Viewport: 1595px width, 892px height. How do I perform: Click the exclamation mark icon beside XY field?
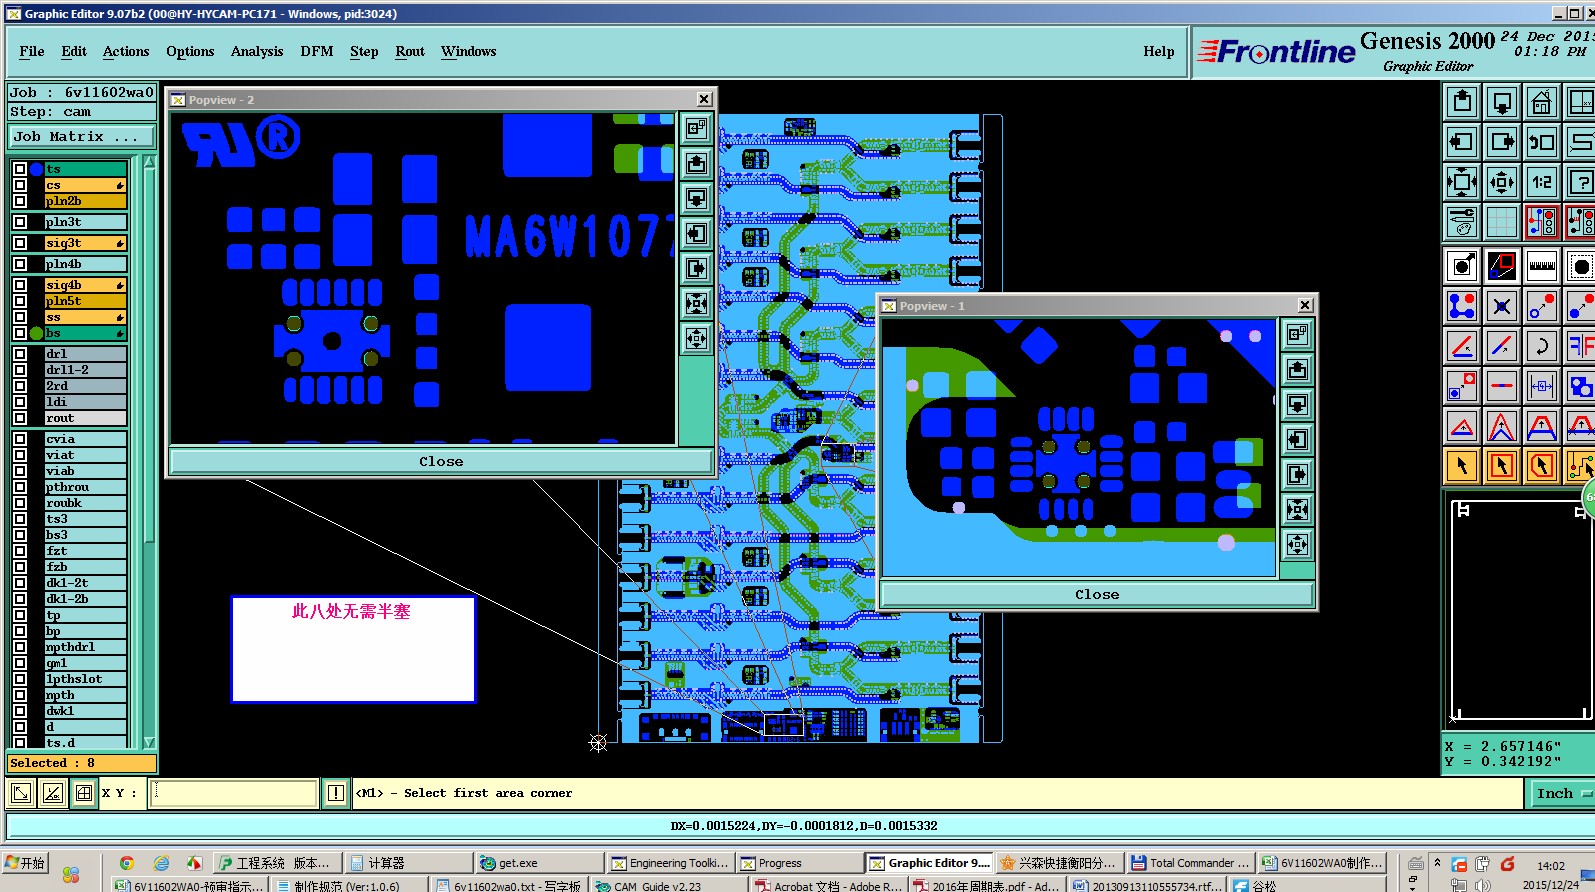pos(336,793)
